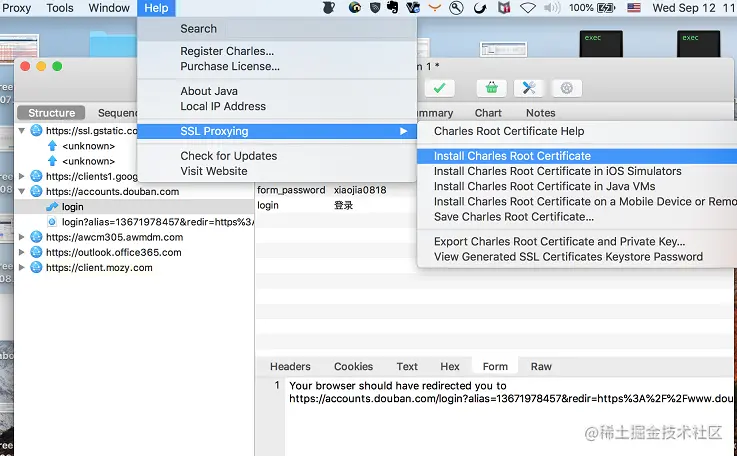Select the login tree row
This screenshot has width=737, height=456.
pyautogui.click(x=134, y=206)
